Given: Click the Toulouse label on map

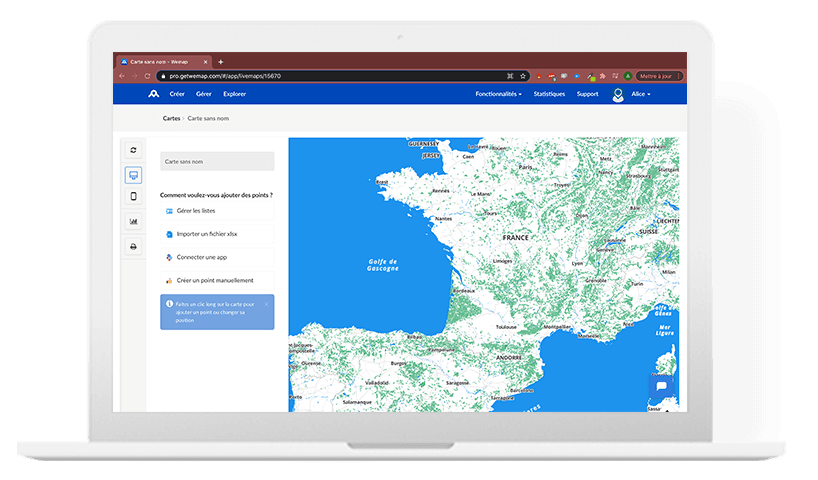Looking at the screenshot, I should pos(506,327).
